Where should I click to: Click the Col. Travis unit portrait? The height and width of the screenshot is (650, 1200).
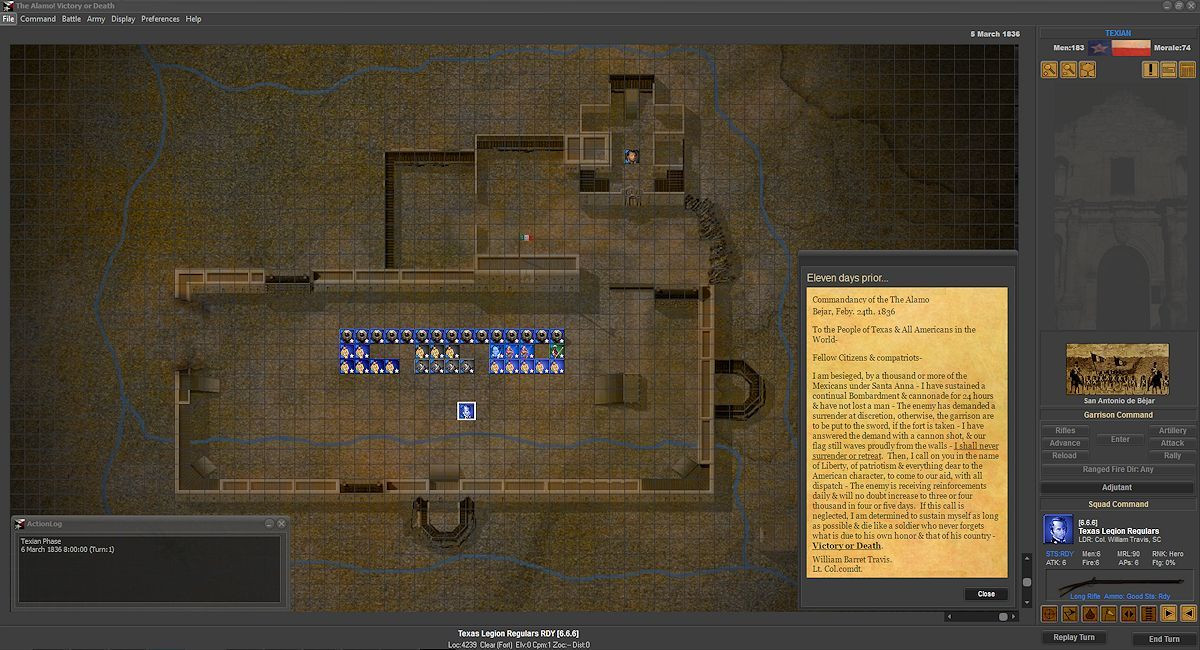pyautogui.click(x=1058, y=529)
